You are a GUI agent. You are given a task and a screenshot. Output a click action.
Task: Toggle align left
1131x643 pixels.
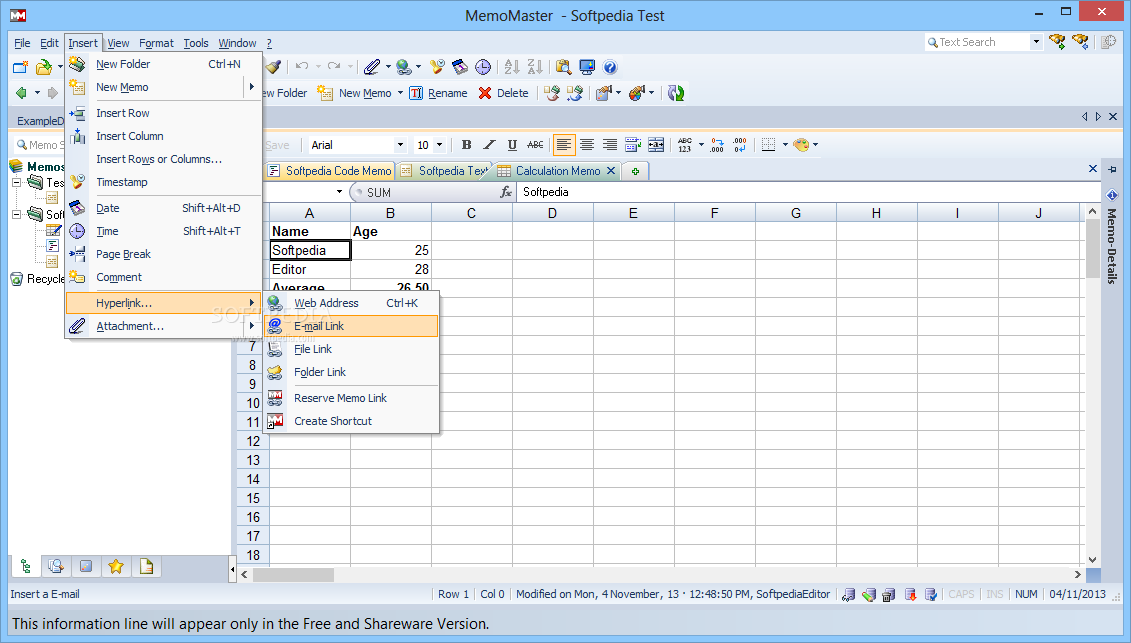pos(564,145)
